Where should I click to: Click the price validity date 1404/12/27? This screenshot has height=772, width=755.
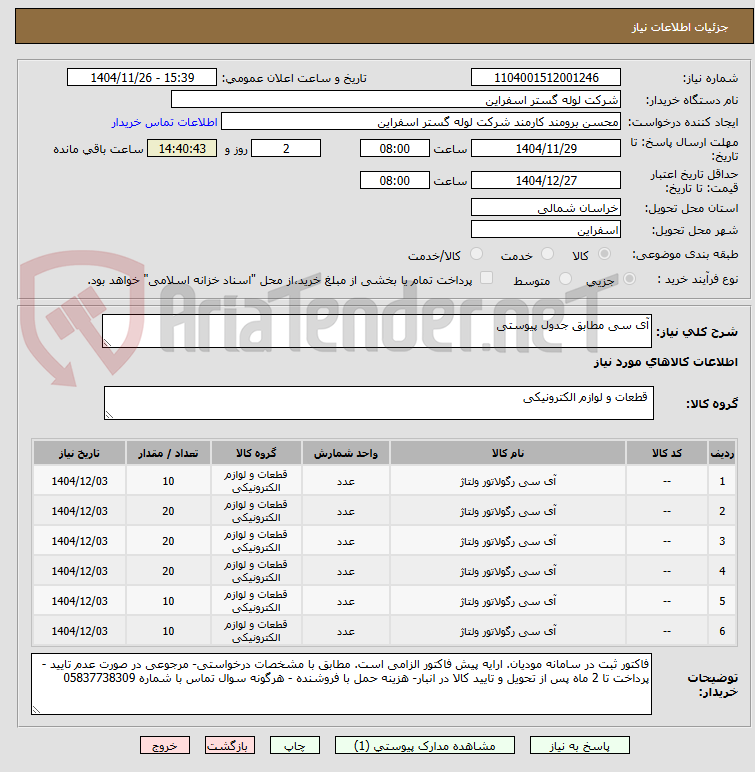(546, 180)
